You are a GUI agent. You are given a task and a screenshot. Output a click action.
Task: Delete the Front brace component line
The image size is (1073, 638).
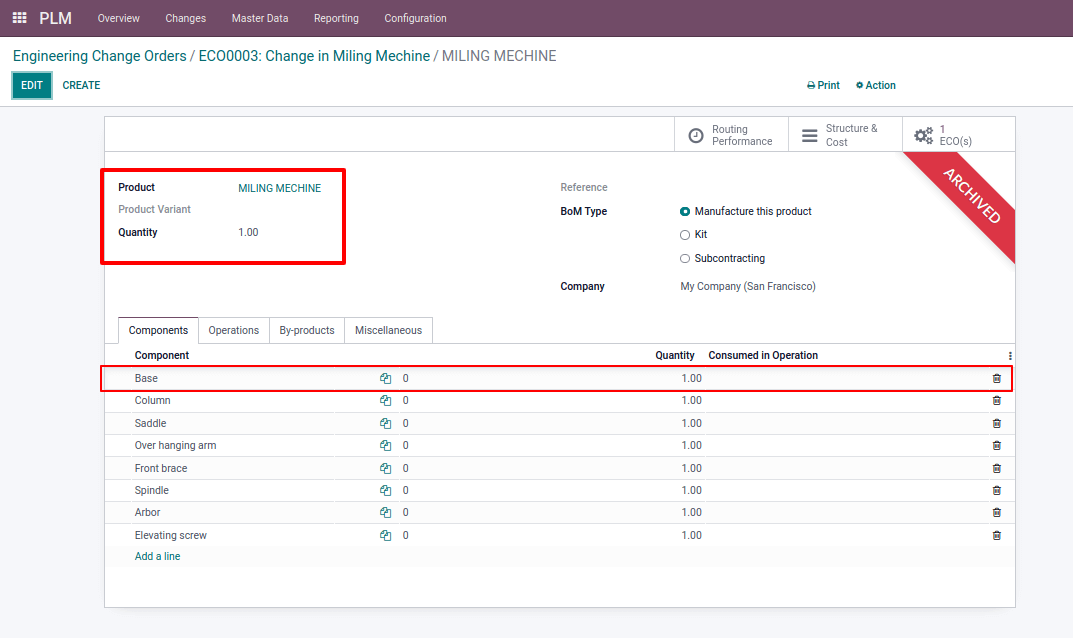click(996, 468)
